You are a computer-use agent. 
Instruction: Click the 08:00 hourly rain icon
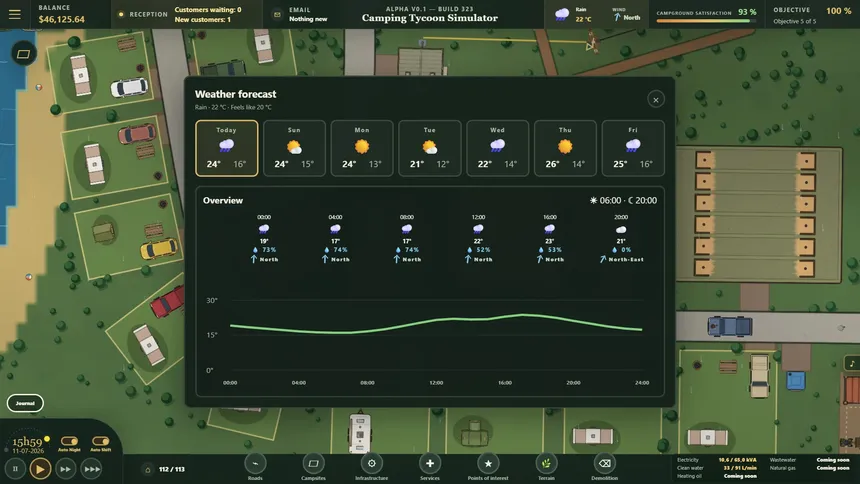406,228
